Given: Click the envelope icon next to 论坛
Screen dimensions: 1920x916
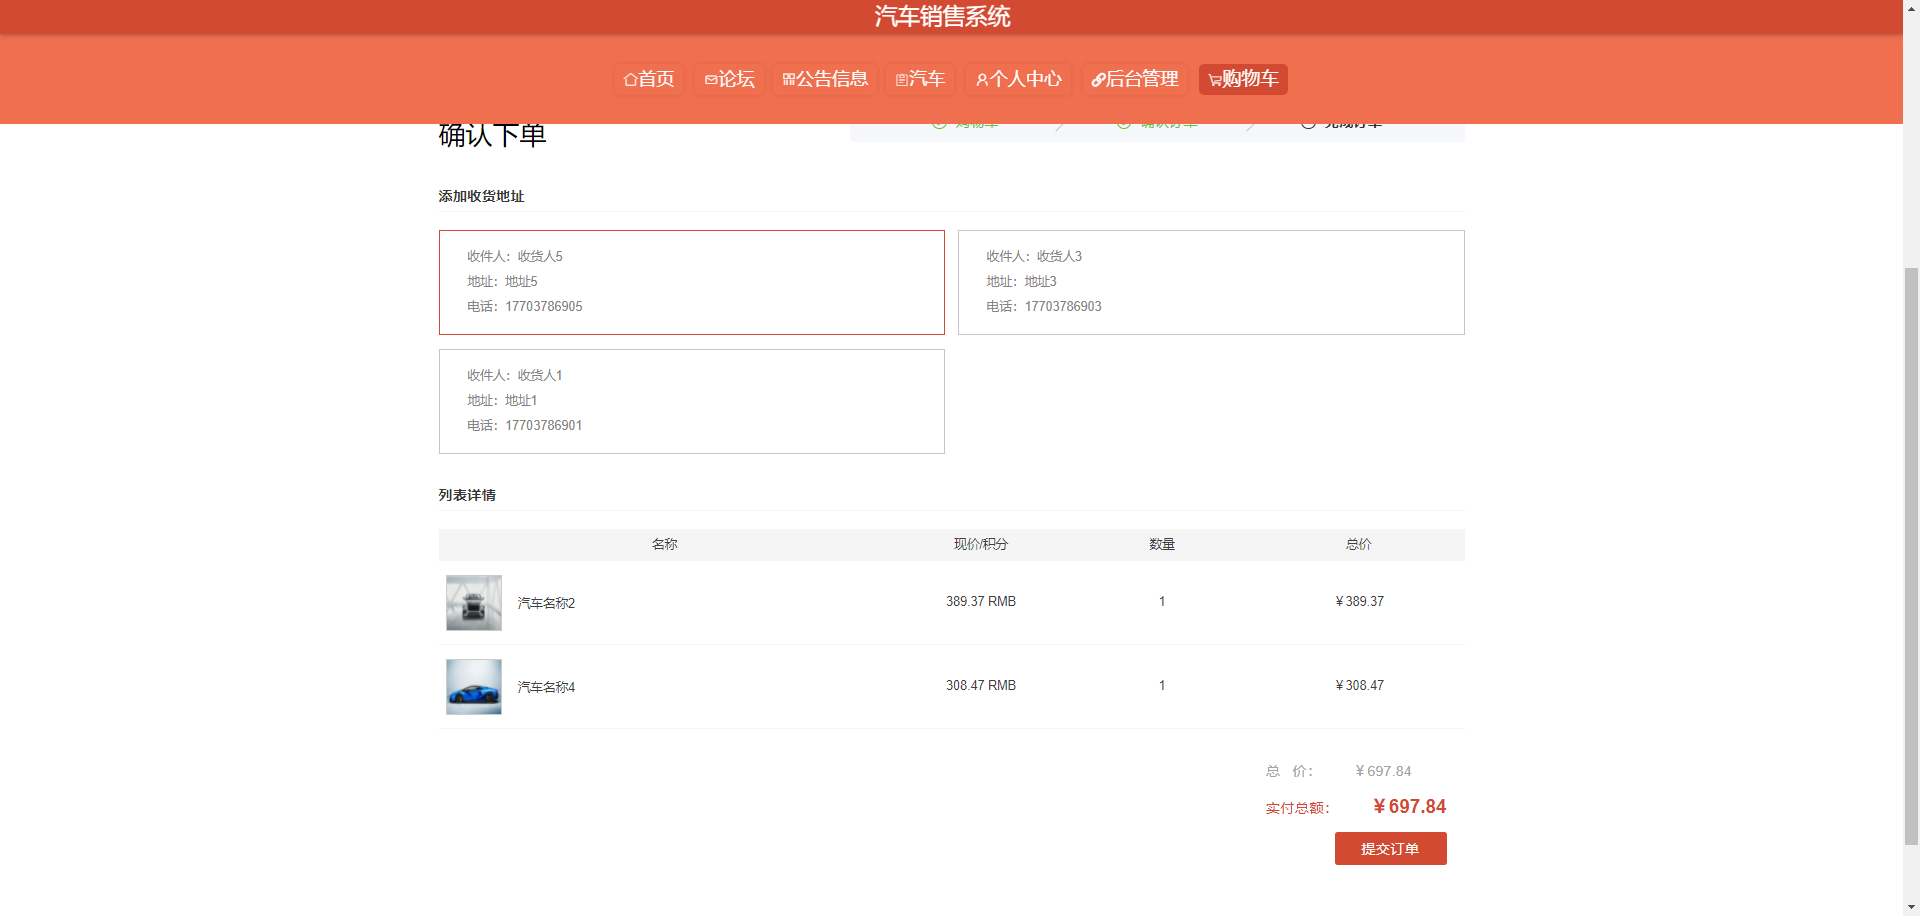Looking at the screenshot, I should [711, 80].
